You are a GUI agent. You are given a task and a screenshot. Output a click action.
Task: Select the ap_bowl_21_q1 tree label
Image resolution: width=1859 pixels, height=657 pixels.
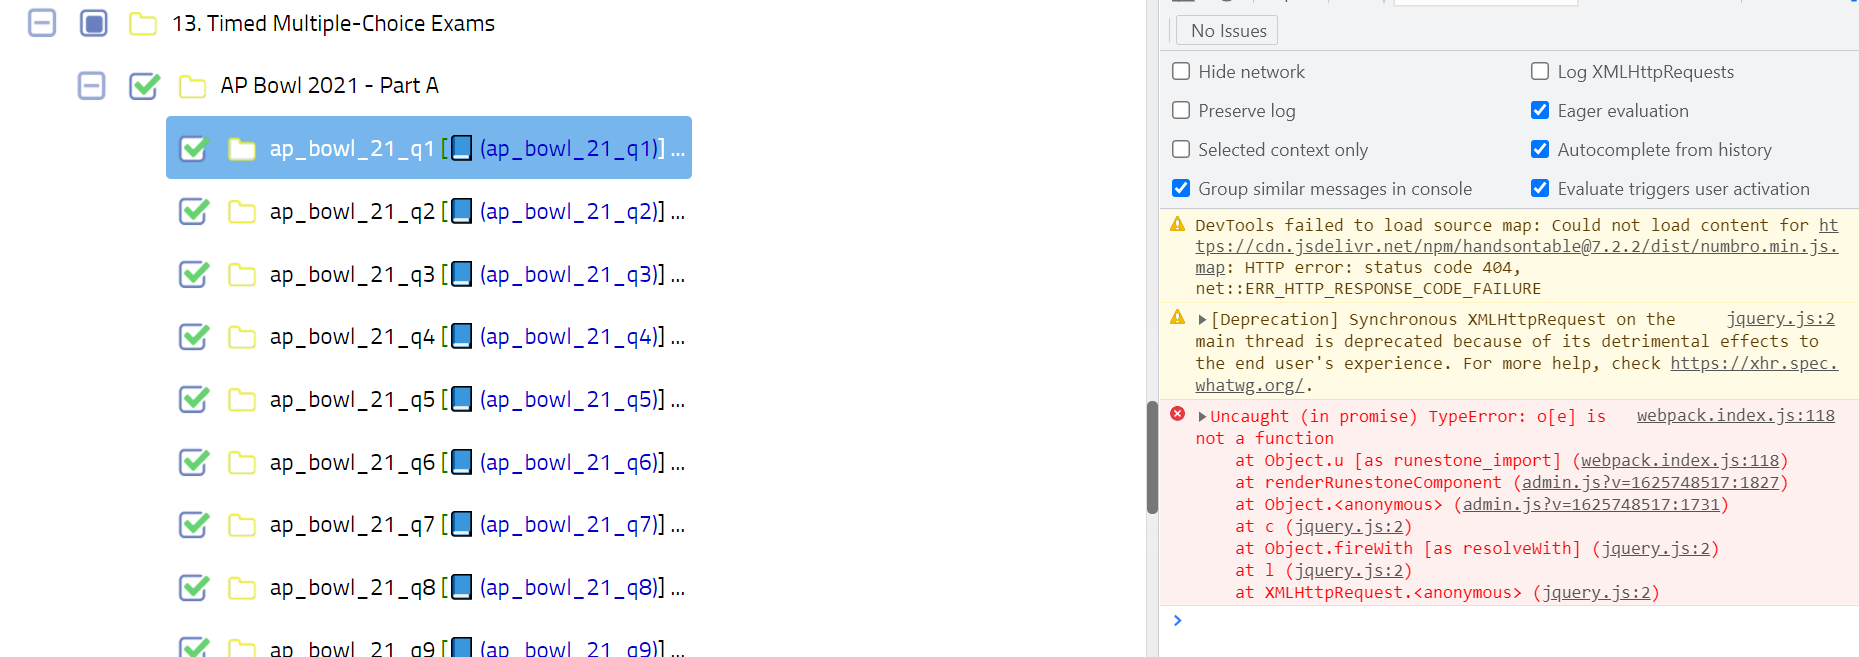click(352, 149)
